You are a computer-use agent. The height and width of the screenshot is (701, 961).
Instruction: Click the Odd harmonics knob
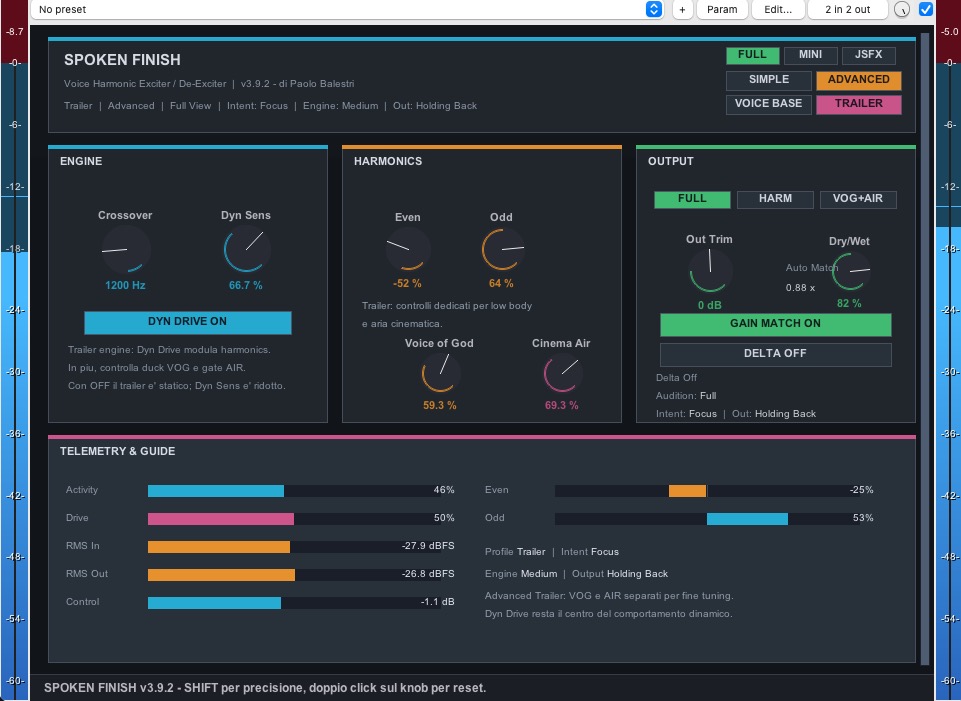pyautogui.click(x=503, y=249)
